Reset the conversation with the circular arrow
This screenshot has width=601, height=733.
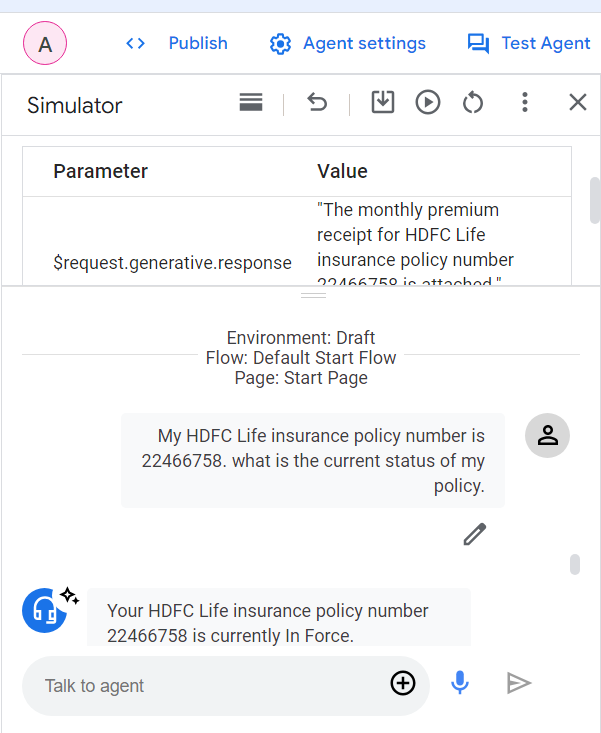click(x=472, y=102)
